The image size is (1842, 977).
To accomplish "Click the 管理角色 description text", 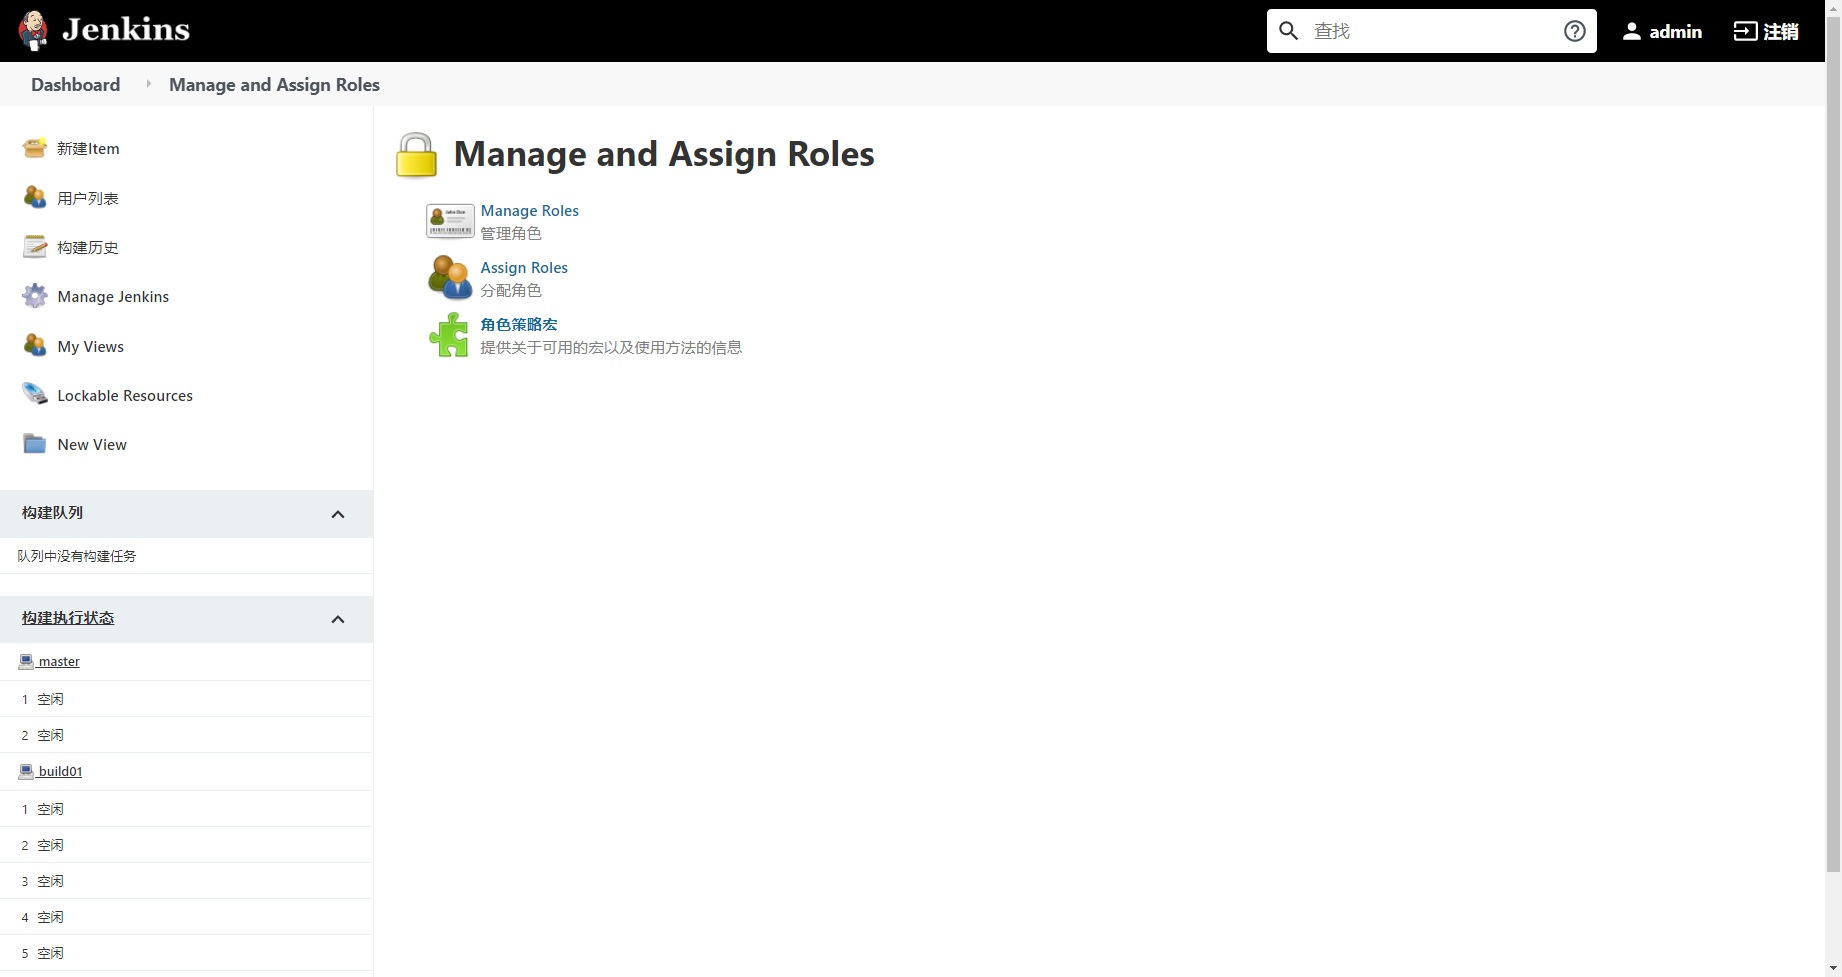I will (511, 234).
